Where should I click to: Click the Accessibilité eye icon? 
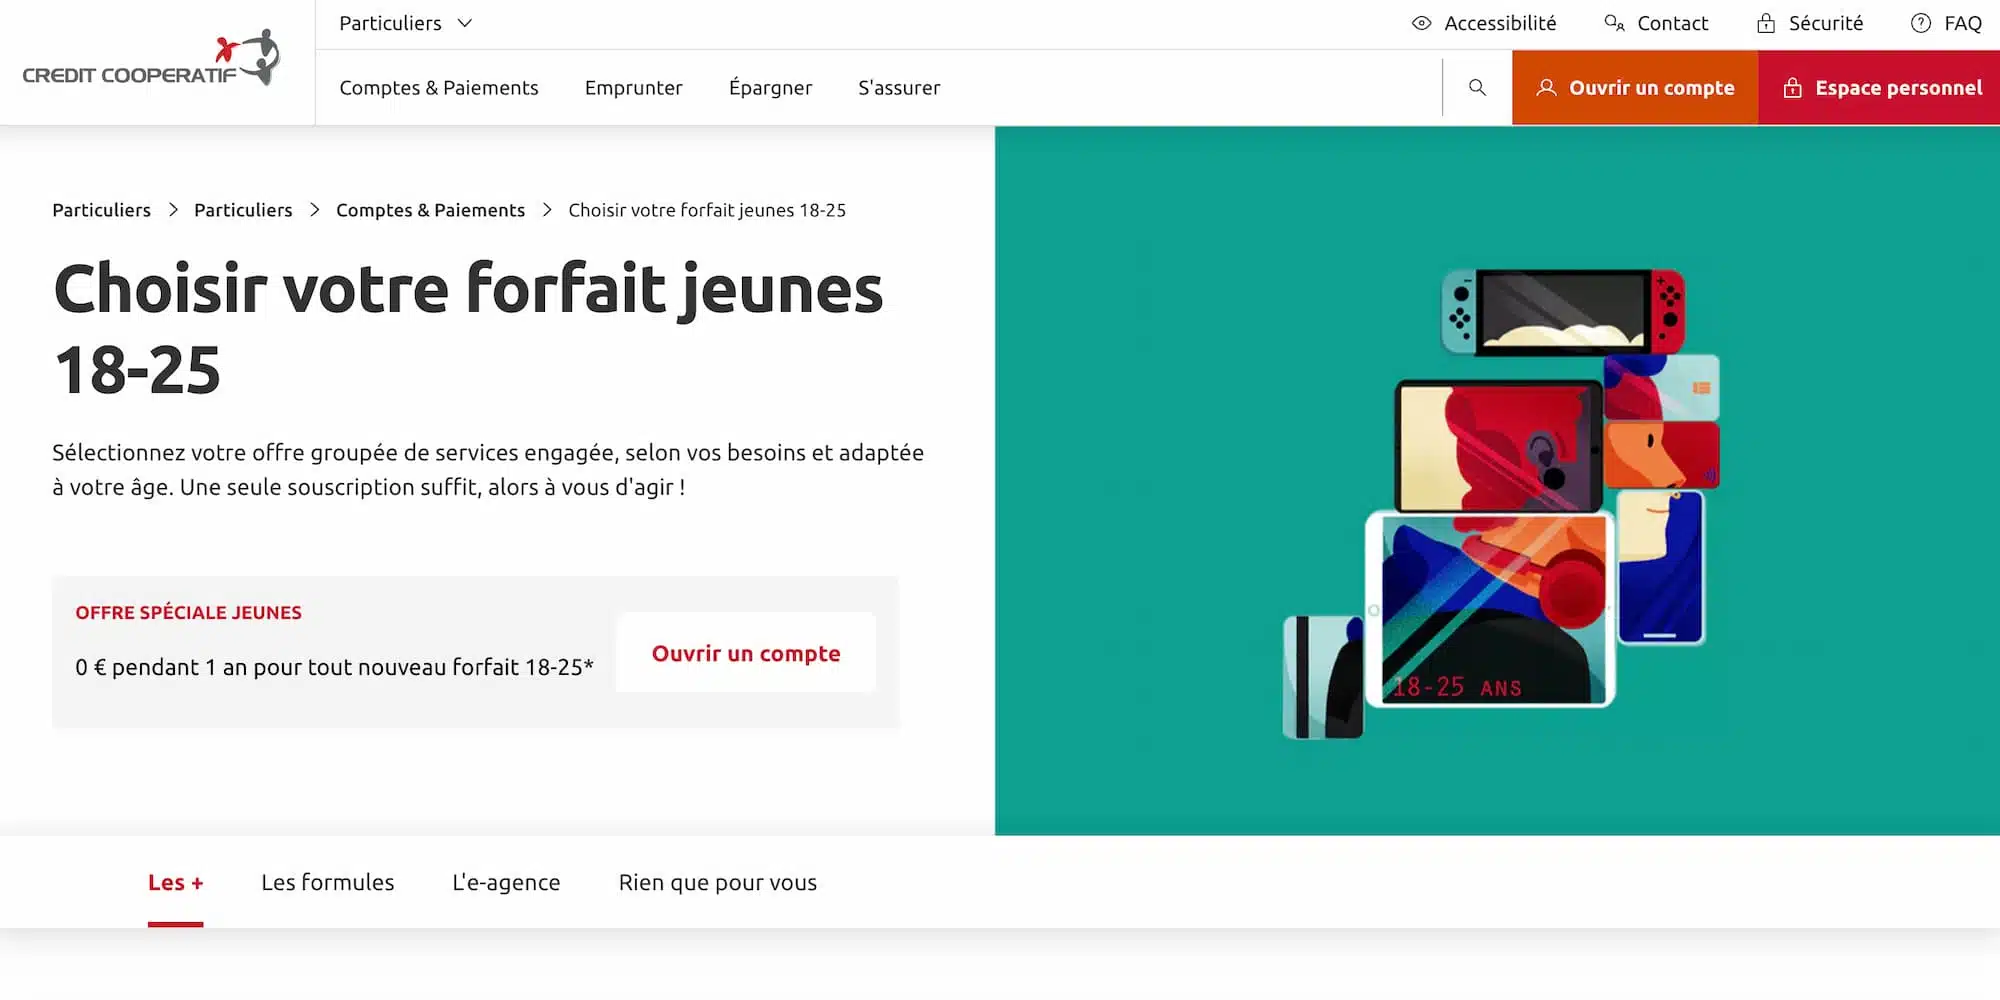[1421, 22]
